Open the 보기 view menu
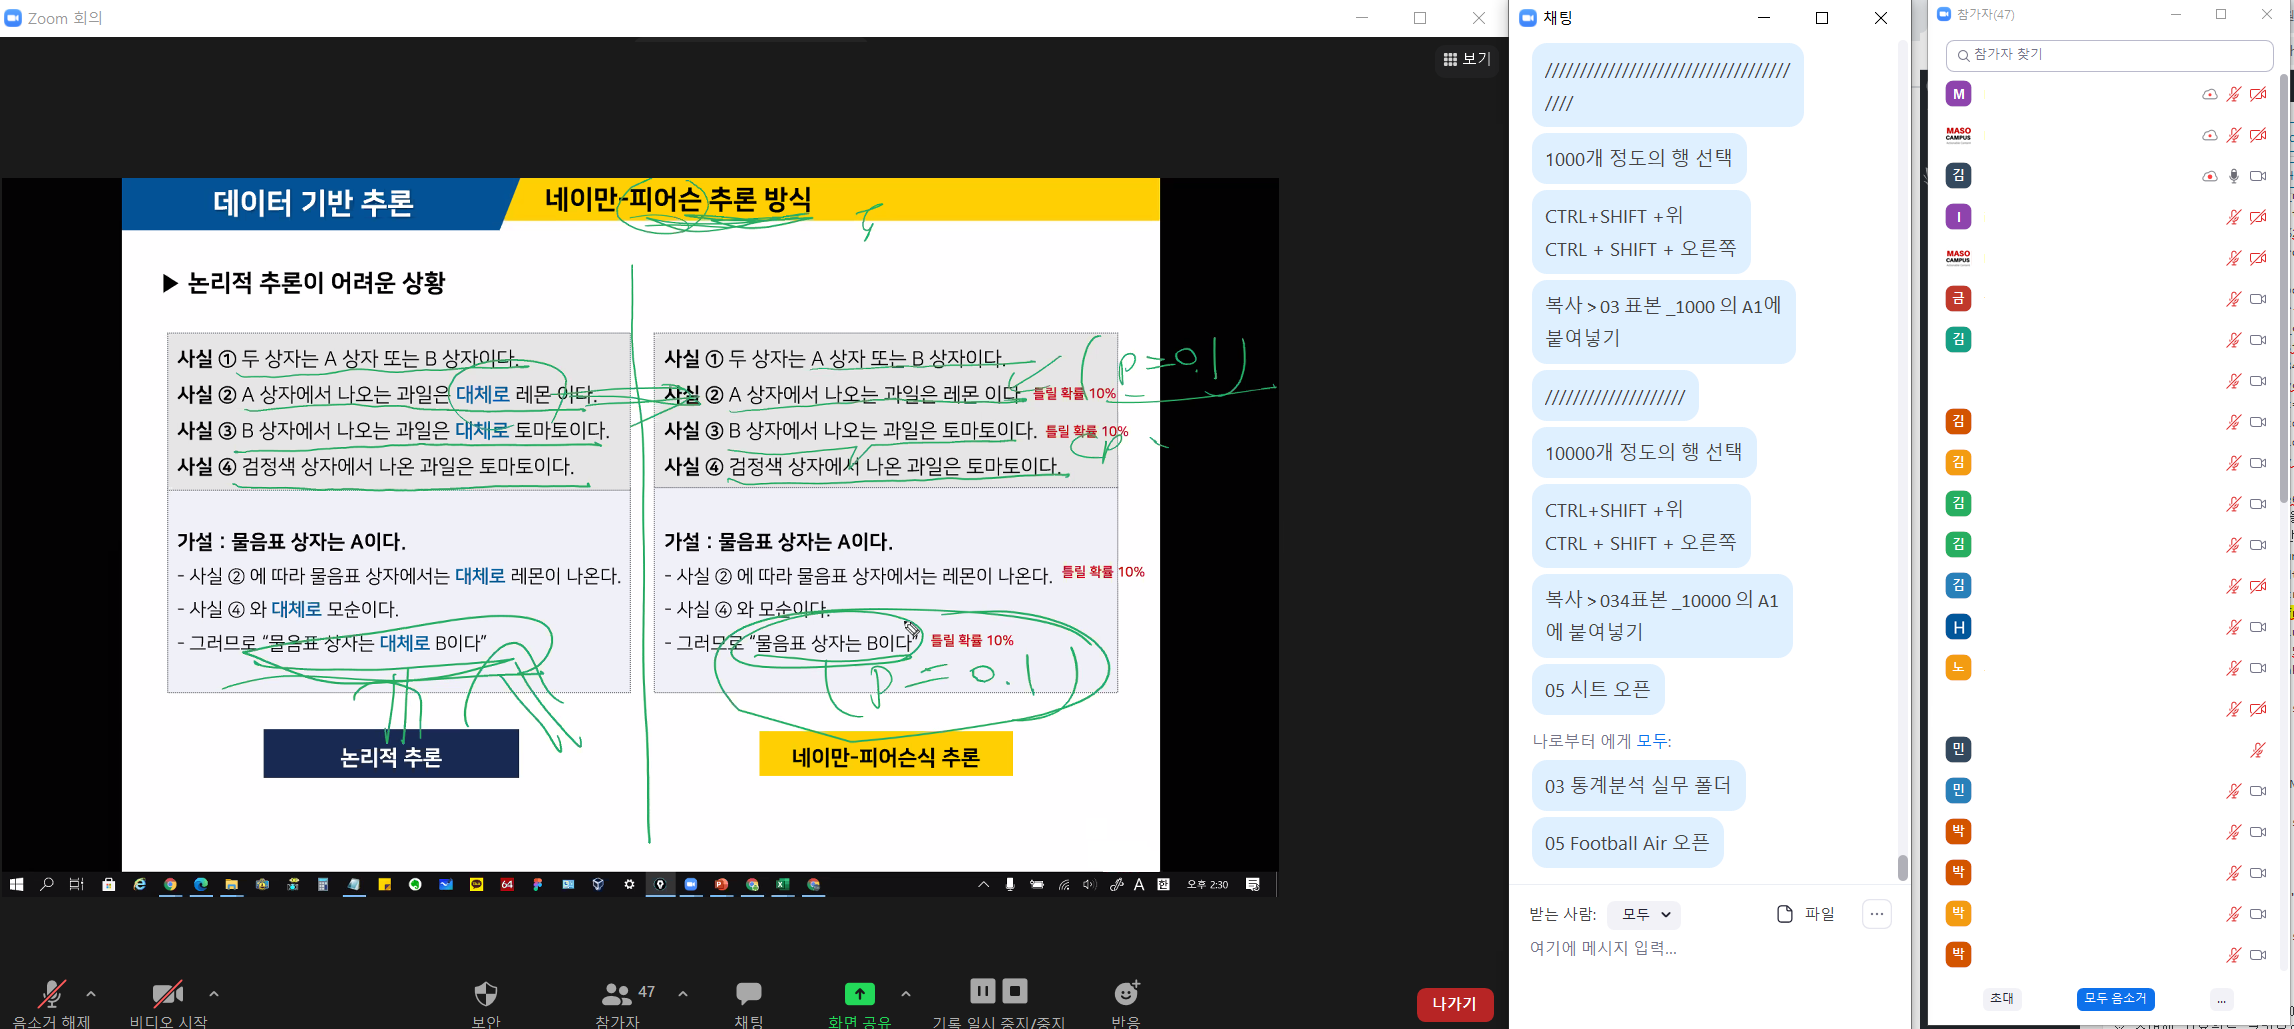The image size is (2294, 1029). click(x=1467, y=59)
